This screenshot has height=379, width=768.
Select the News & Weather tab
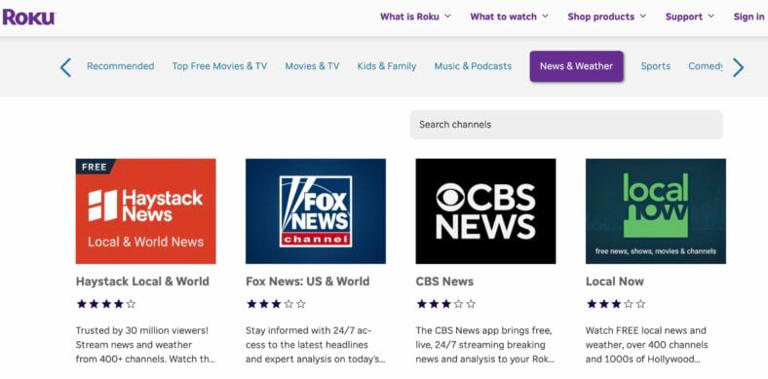(576, 66)
